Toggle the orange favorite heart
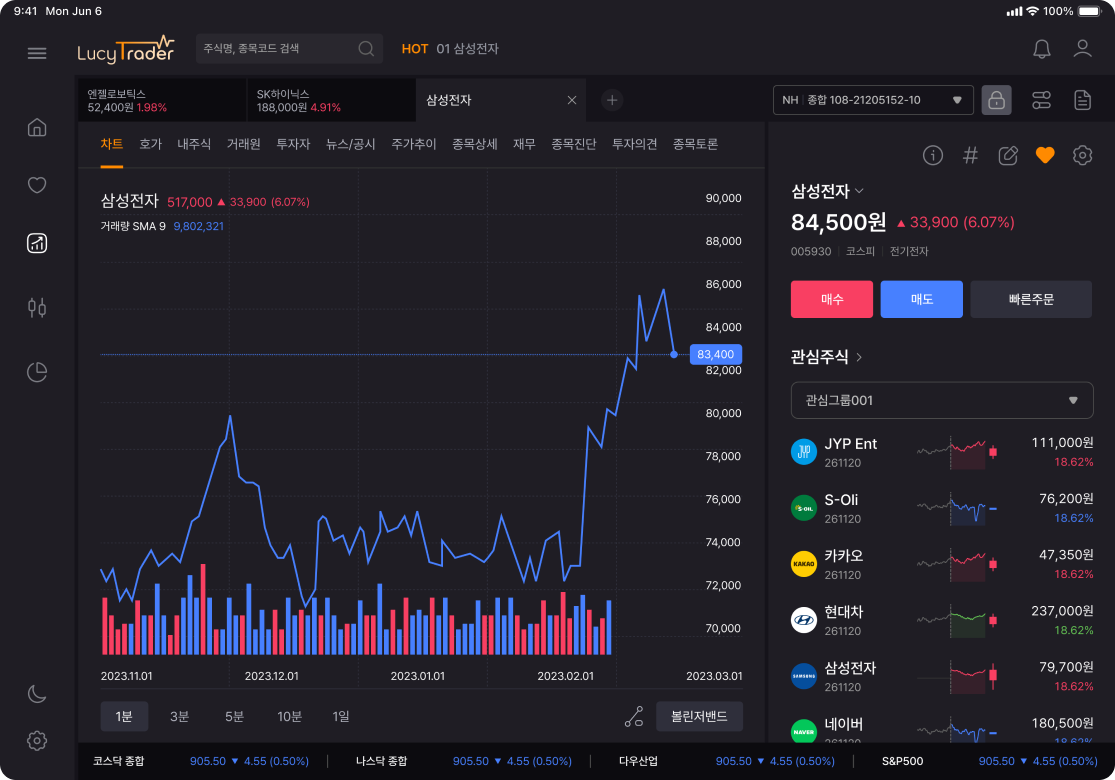 [x=1045, y=155]
